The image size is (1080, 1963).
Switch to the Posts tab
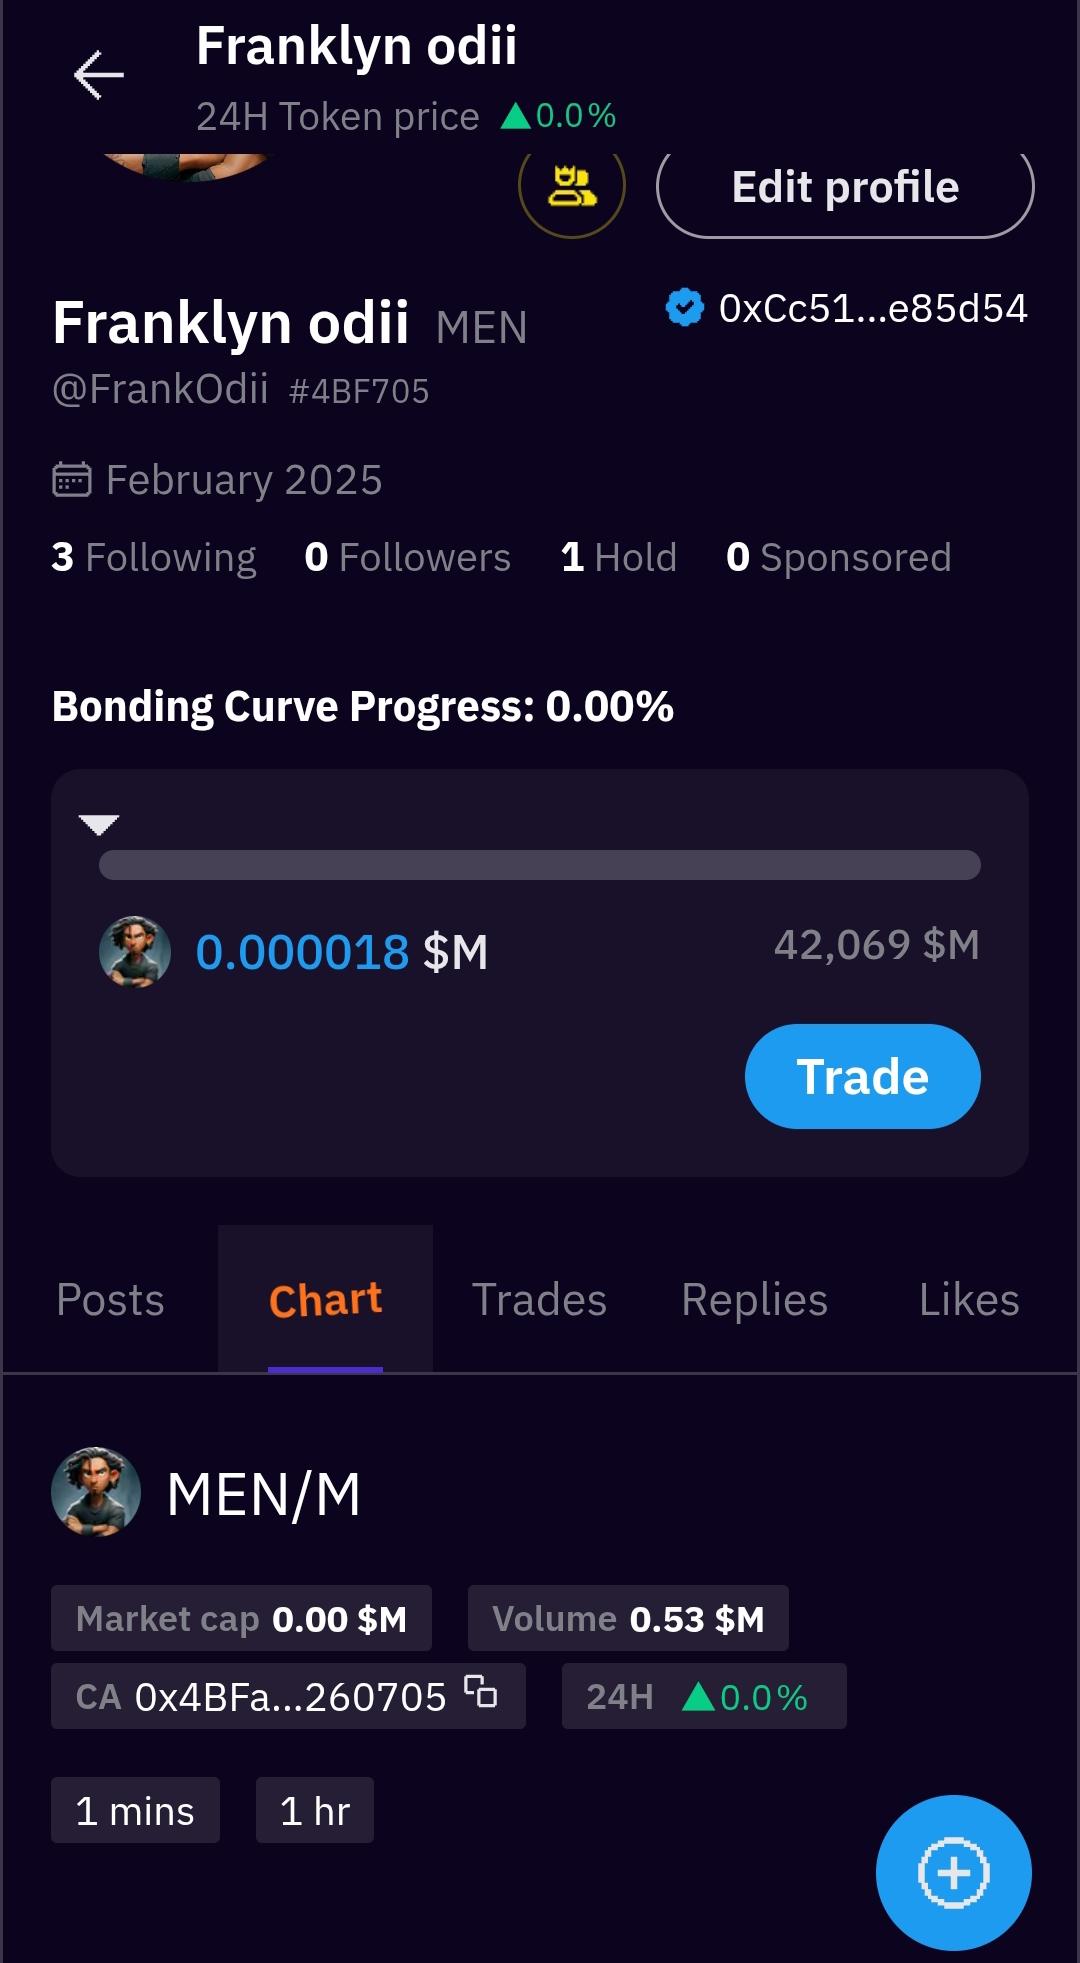(x=110, y=1300)
